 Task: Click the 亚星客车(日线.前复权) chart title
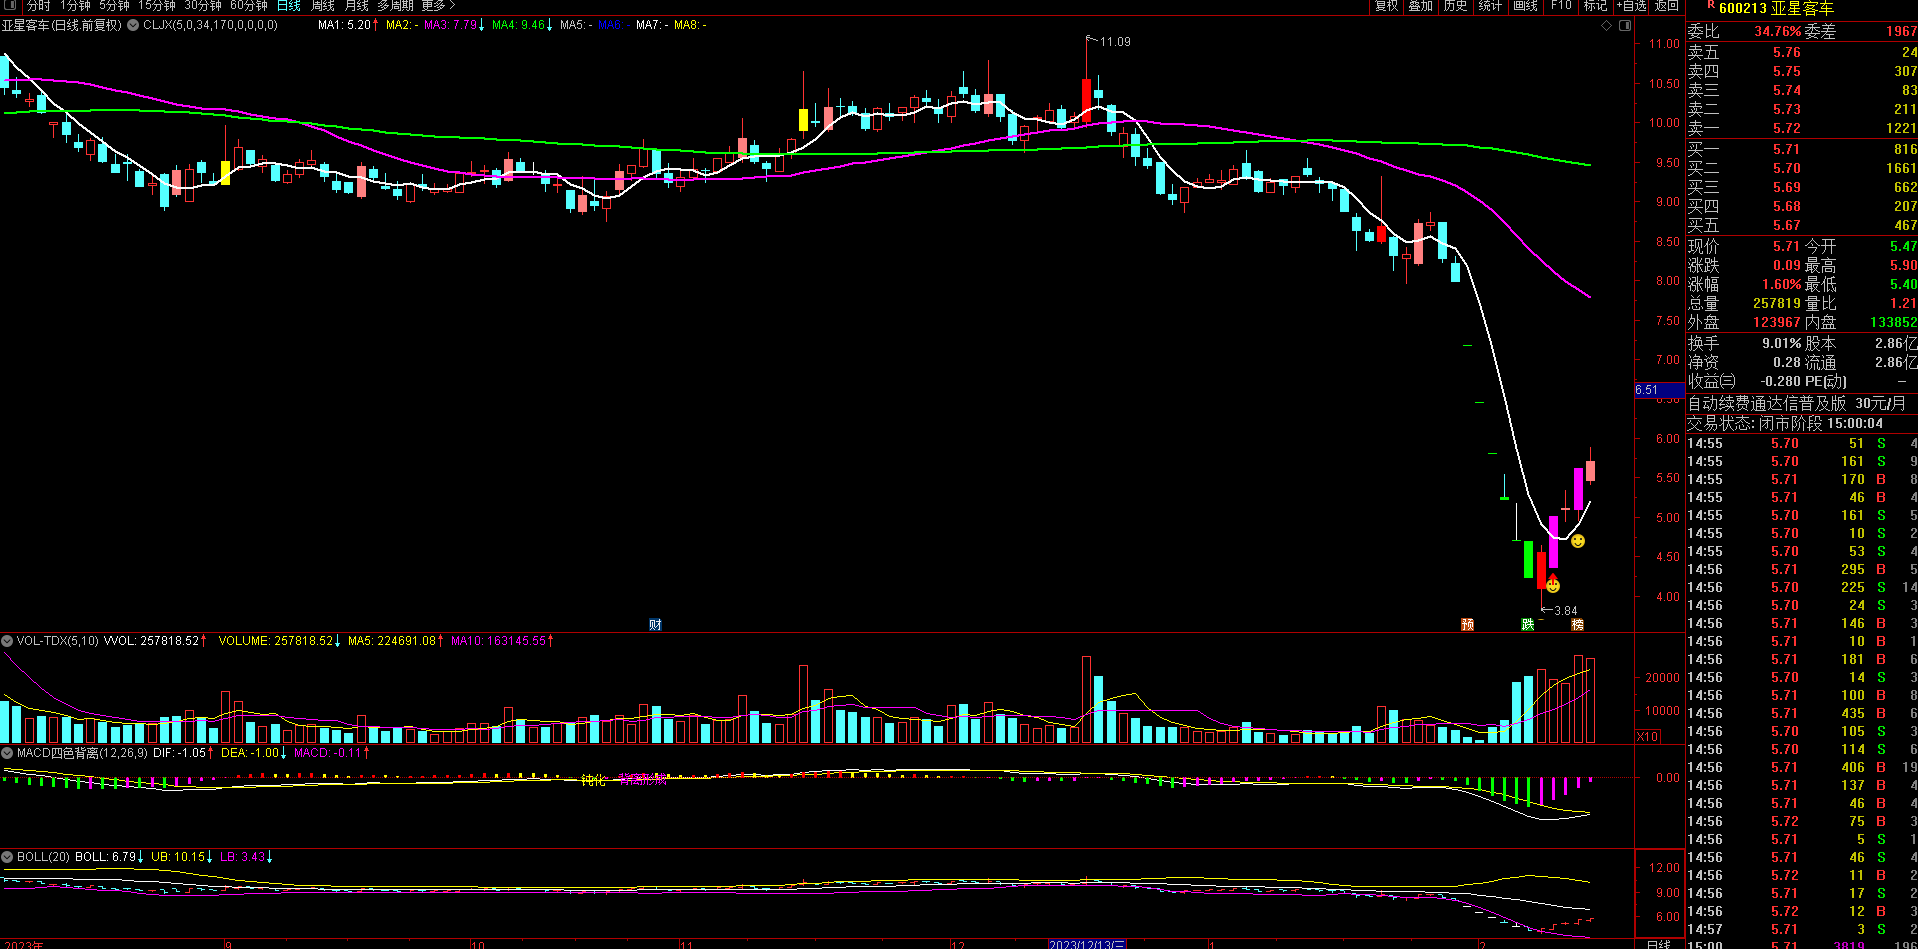tap(62, 25)
